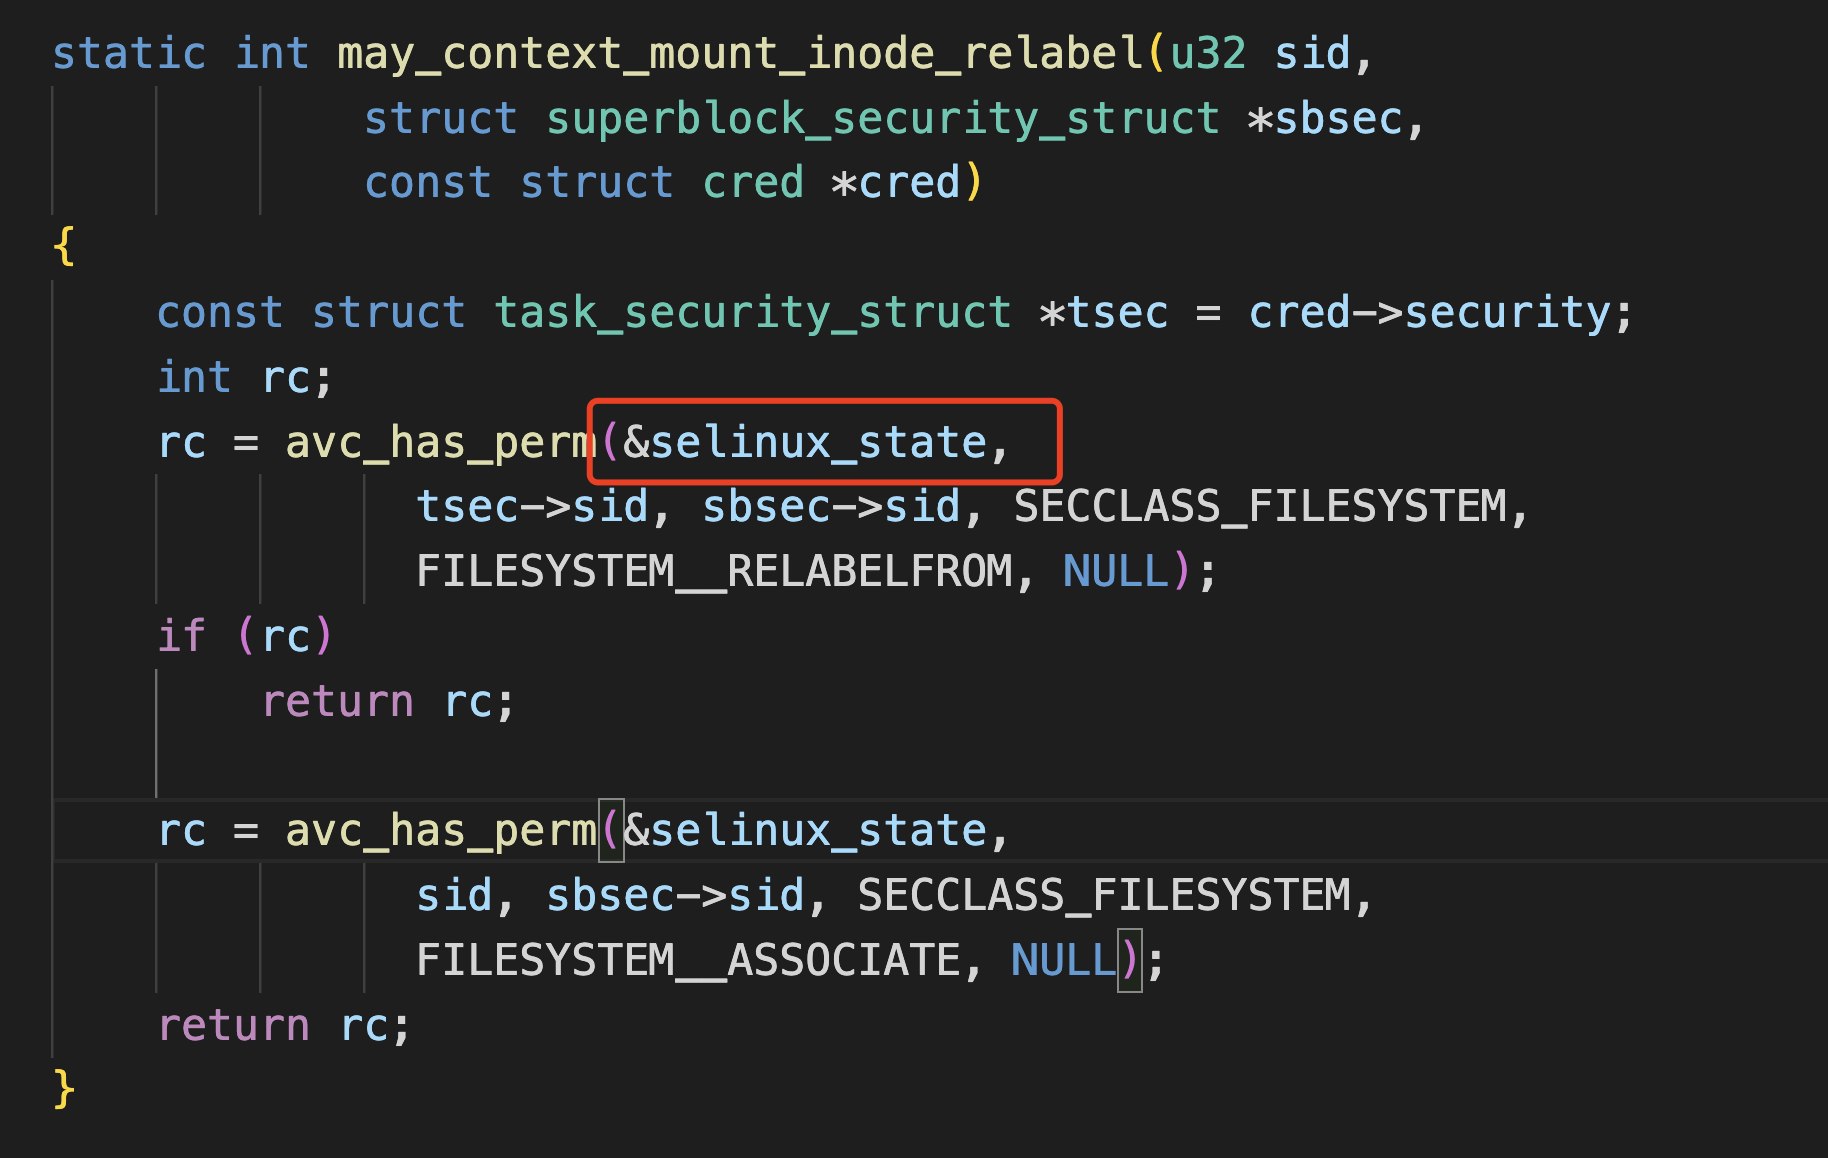Click the opening curly brace of the function
1828x1158 pixels.
tap(64, 247)
